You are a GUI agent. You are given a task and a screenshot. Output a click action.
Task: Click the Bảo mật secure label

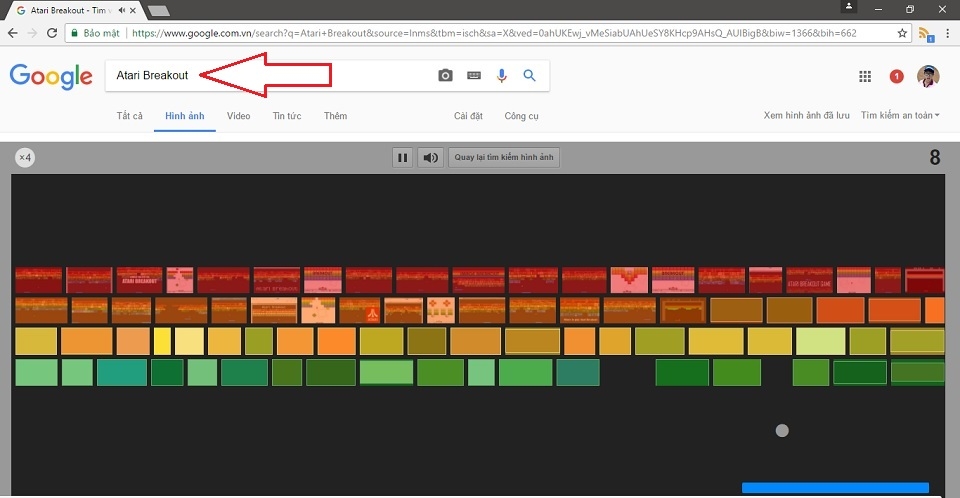[x=102, y=33]
